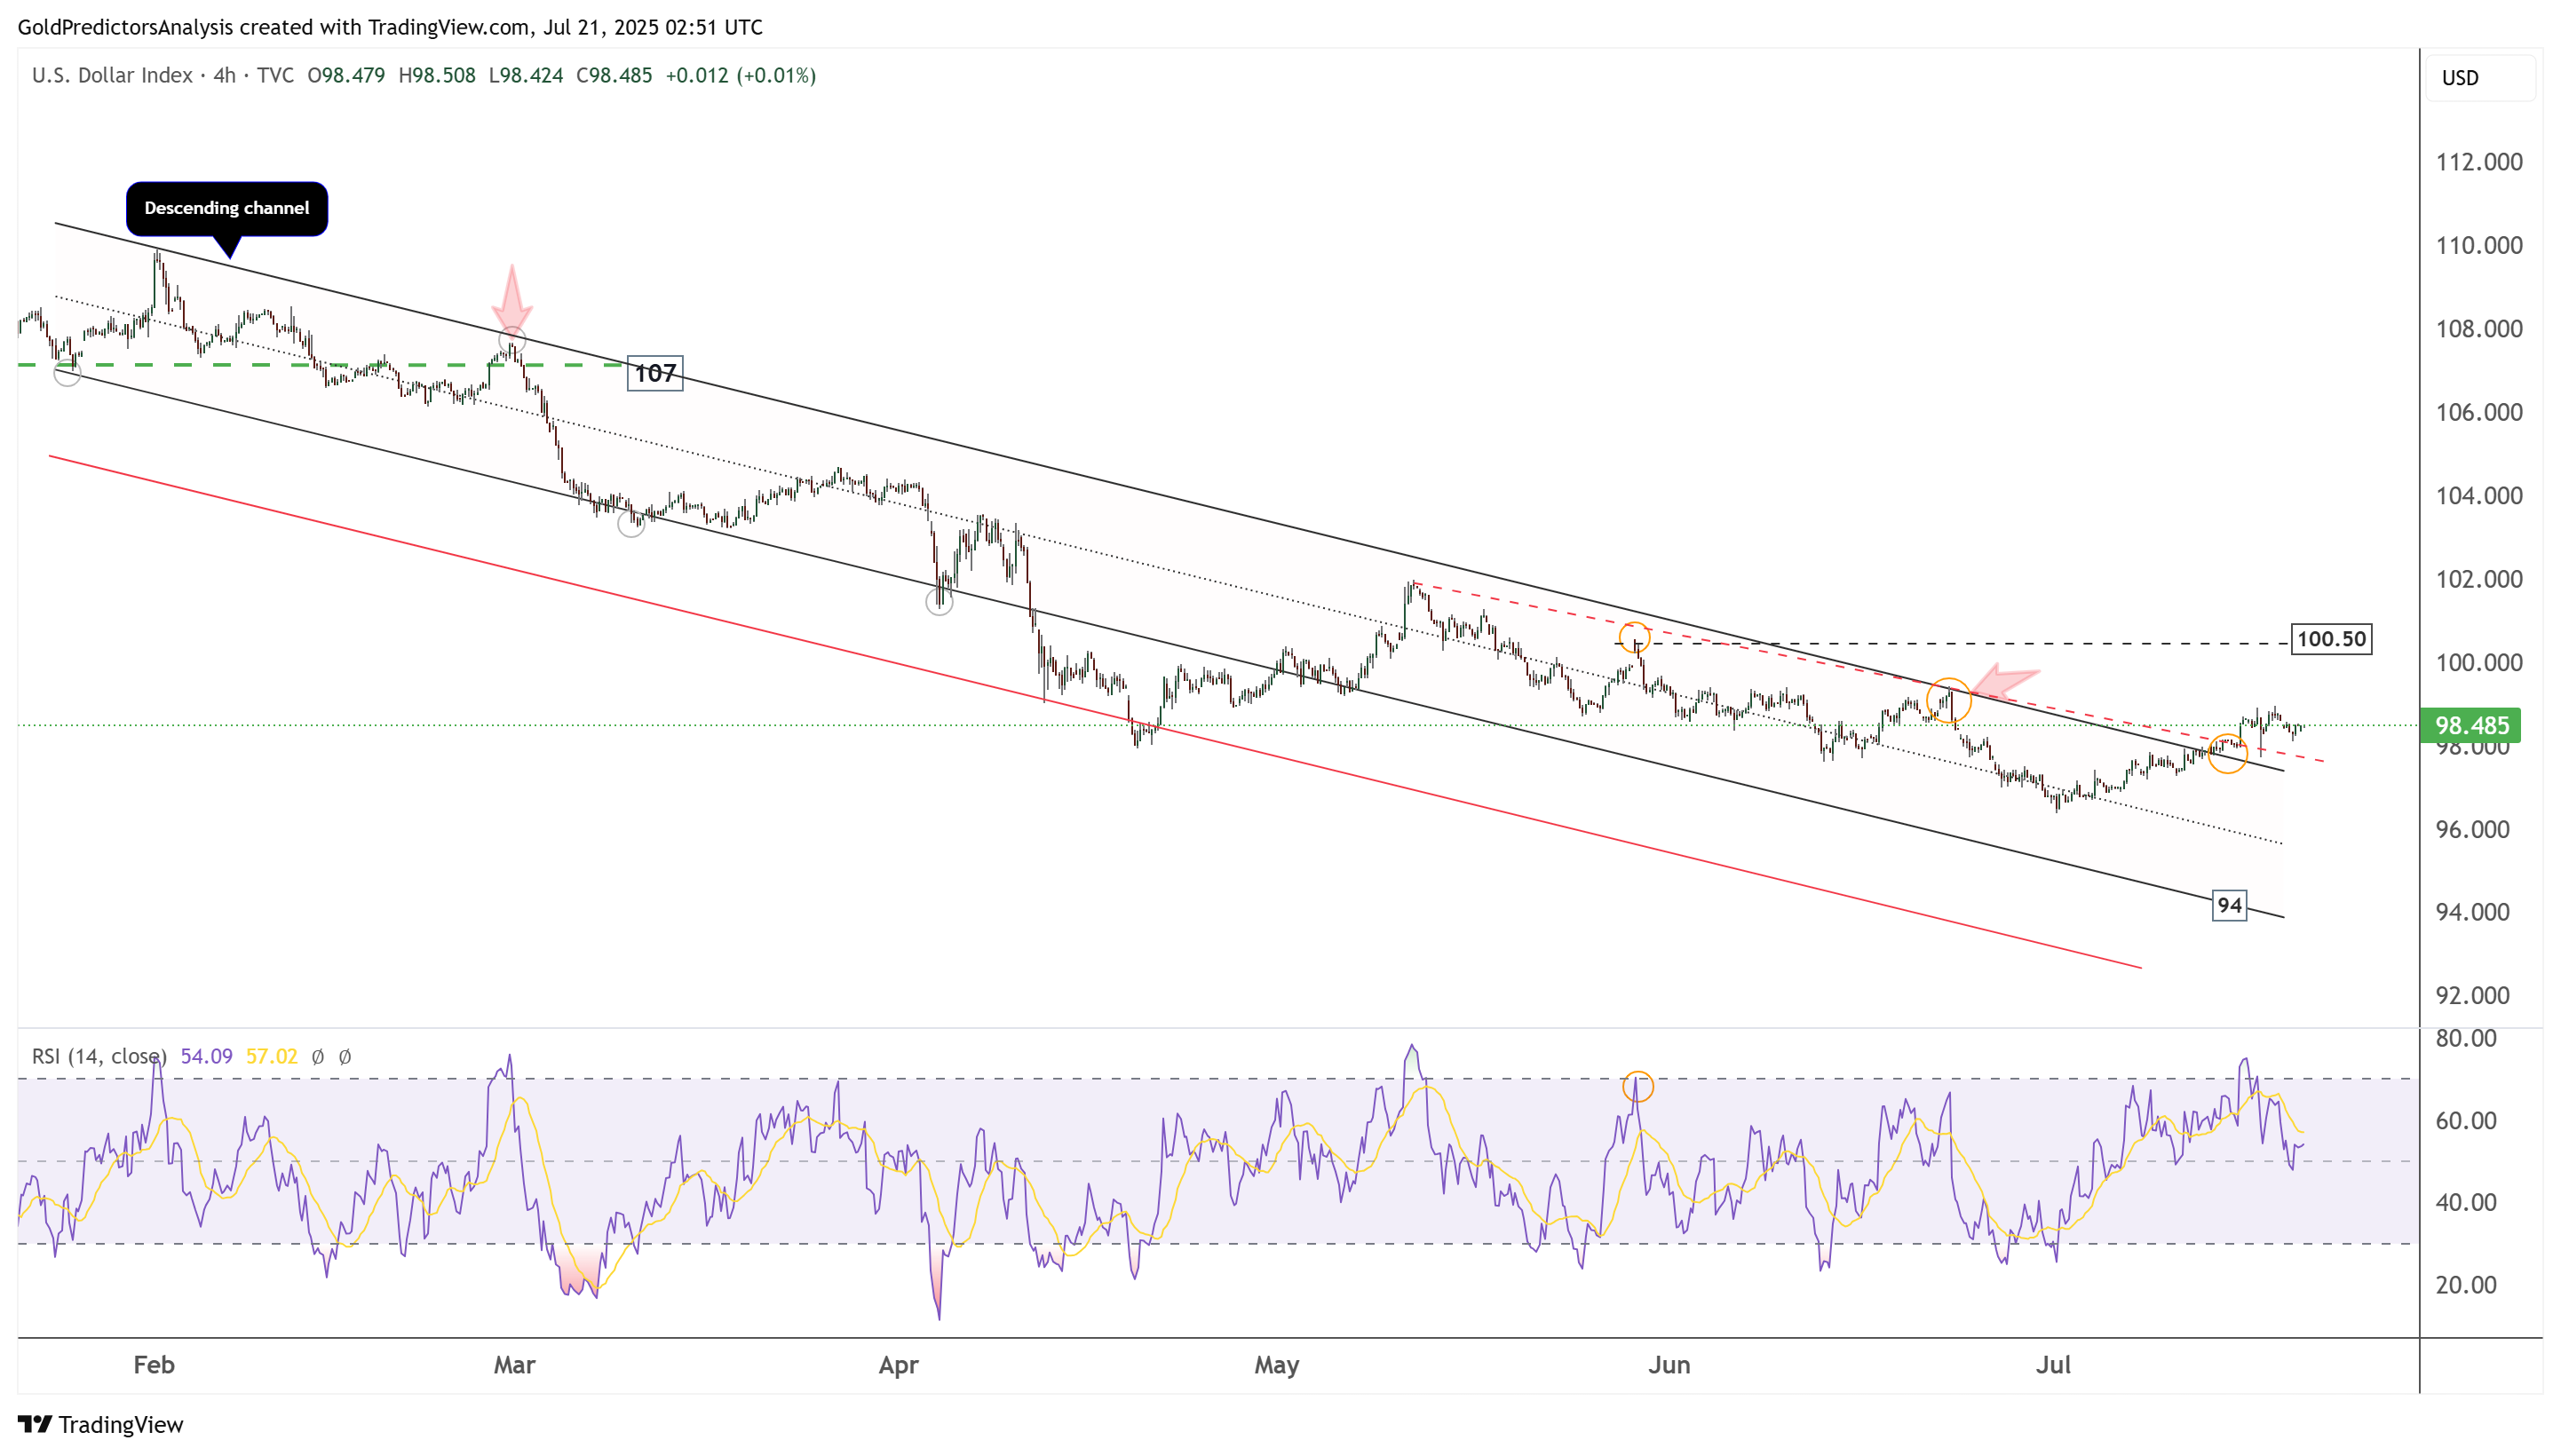Click the 100.000 price axis label

tap(2479, 662)
